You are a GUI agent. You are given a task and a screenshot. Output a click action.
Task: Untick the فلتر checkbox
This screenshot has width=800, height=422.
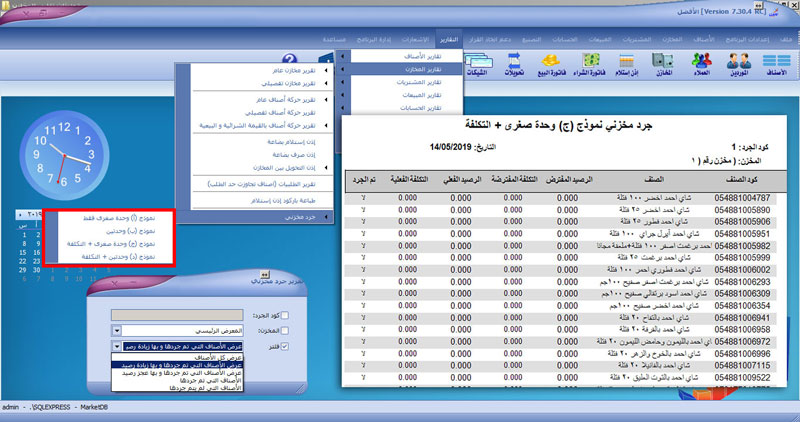285,346
